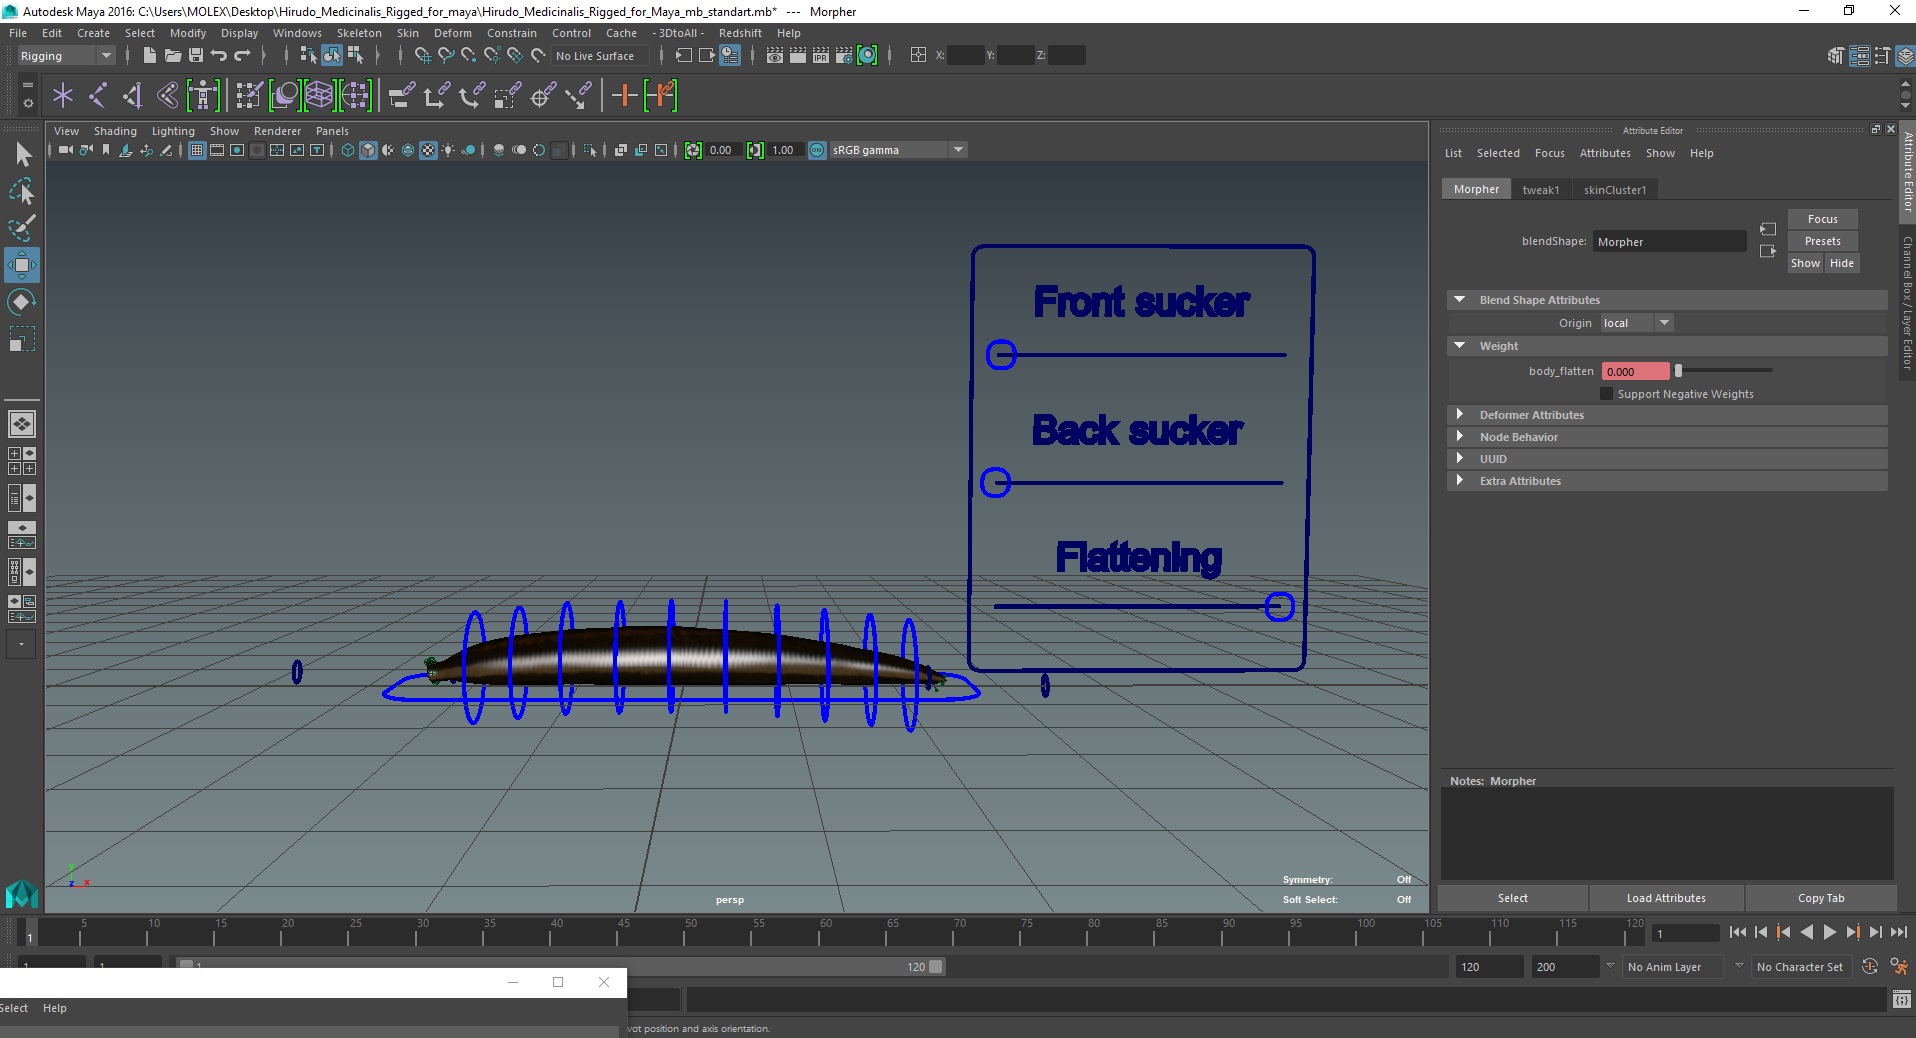The image size is (1916, 1038).
Task: Select the Create Joints shelf tool
Action: point(98,96)
